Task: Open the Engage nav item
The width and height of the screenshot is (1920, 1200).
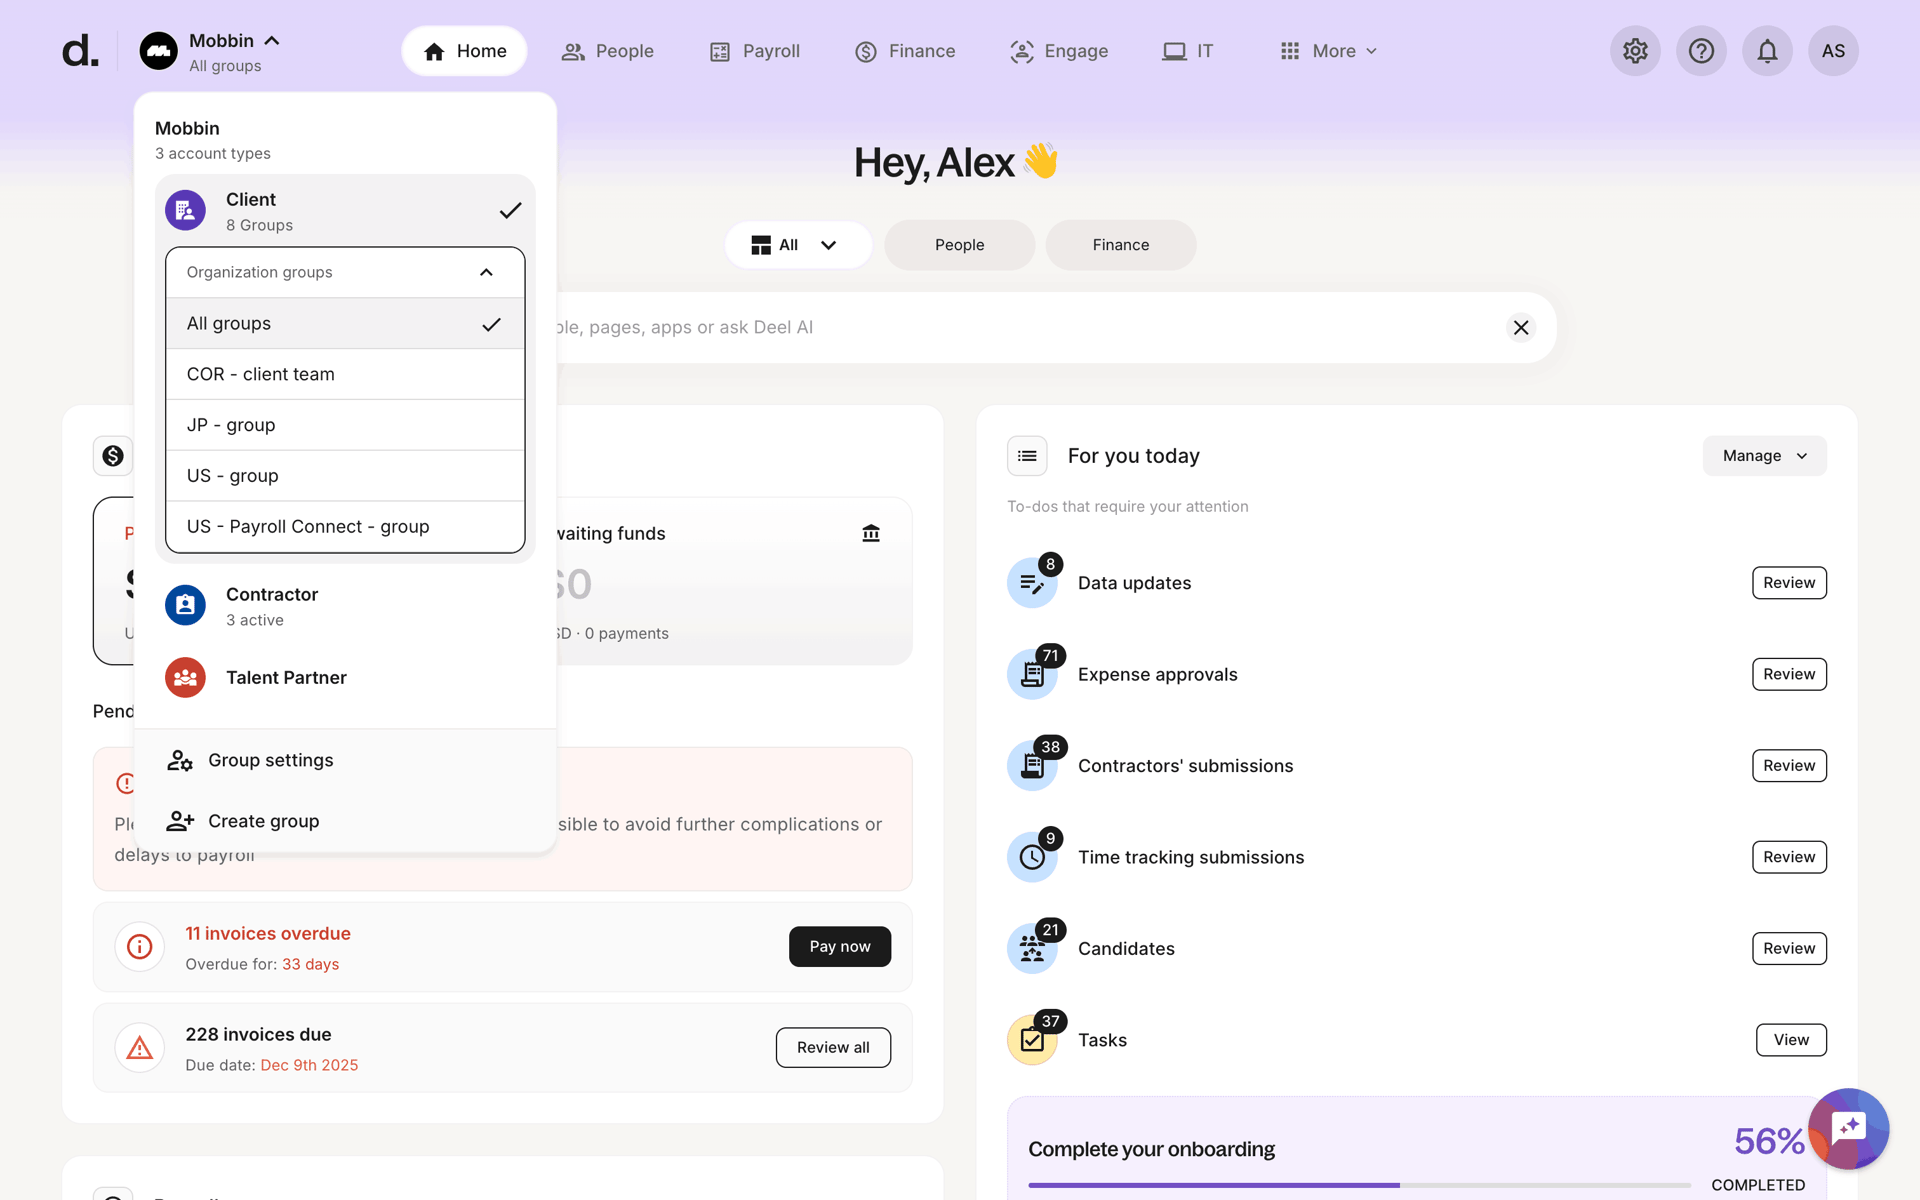Action: (x=1060, y=51)
